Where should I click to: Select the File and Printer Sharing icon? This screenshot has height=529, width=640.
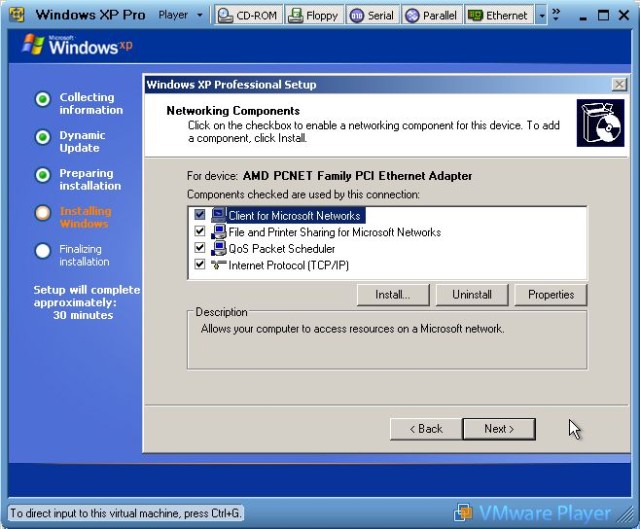pyautogui.click(x=218, y=231)
